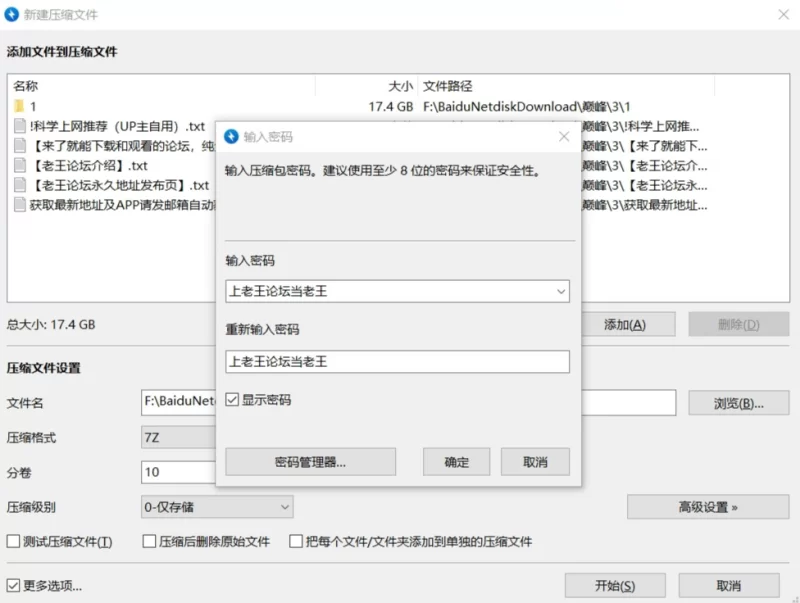Select the folder icon of item 1
800x603 pixels.
point(19,106)
